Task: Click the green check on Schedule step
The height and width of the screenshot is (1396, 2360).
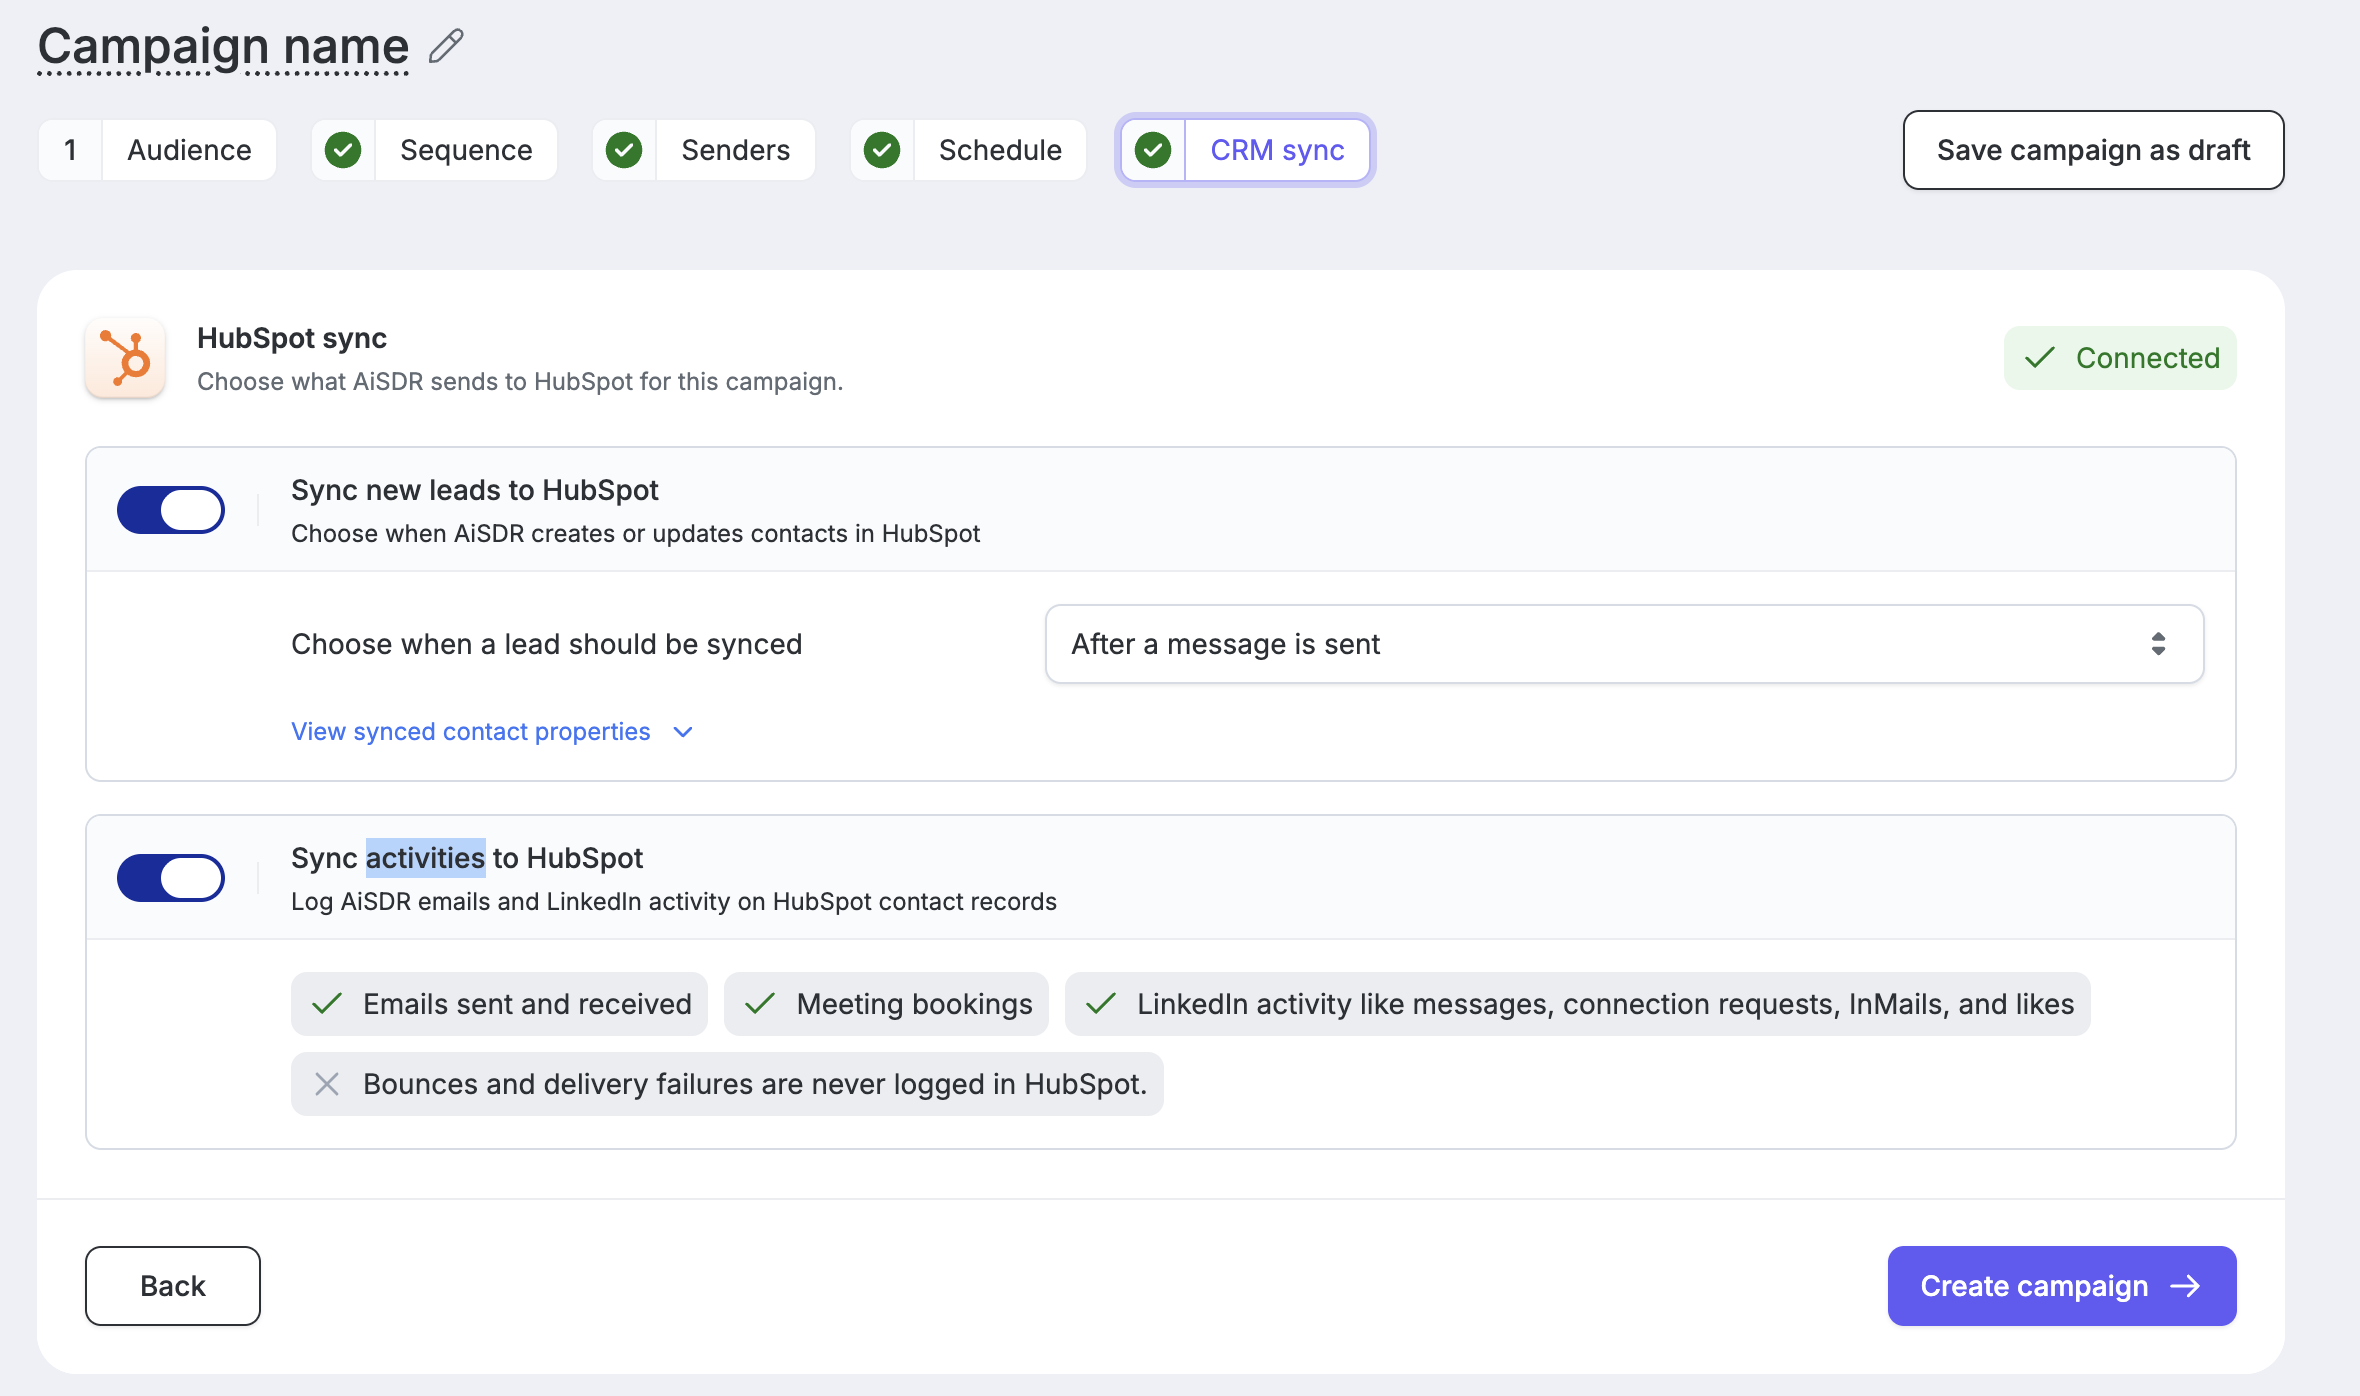Action: point(882,150)
